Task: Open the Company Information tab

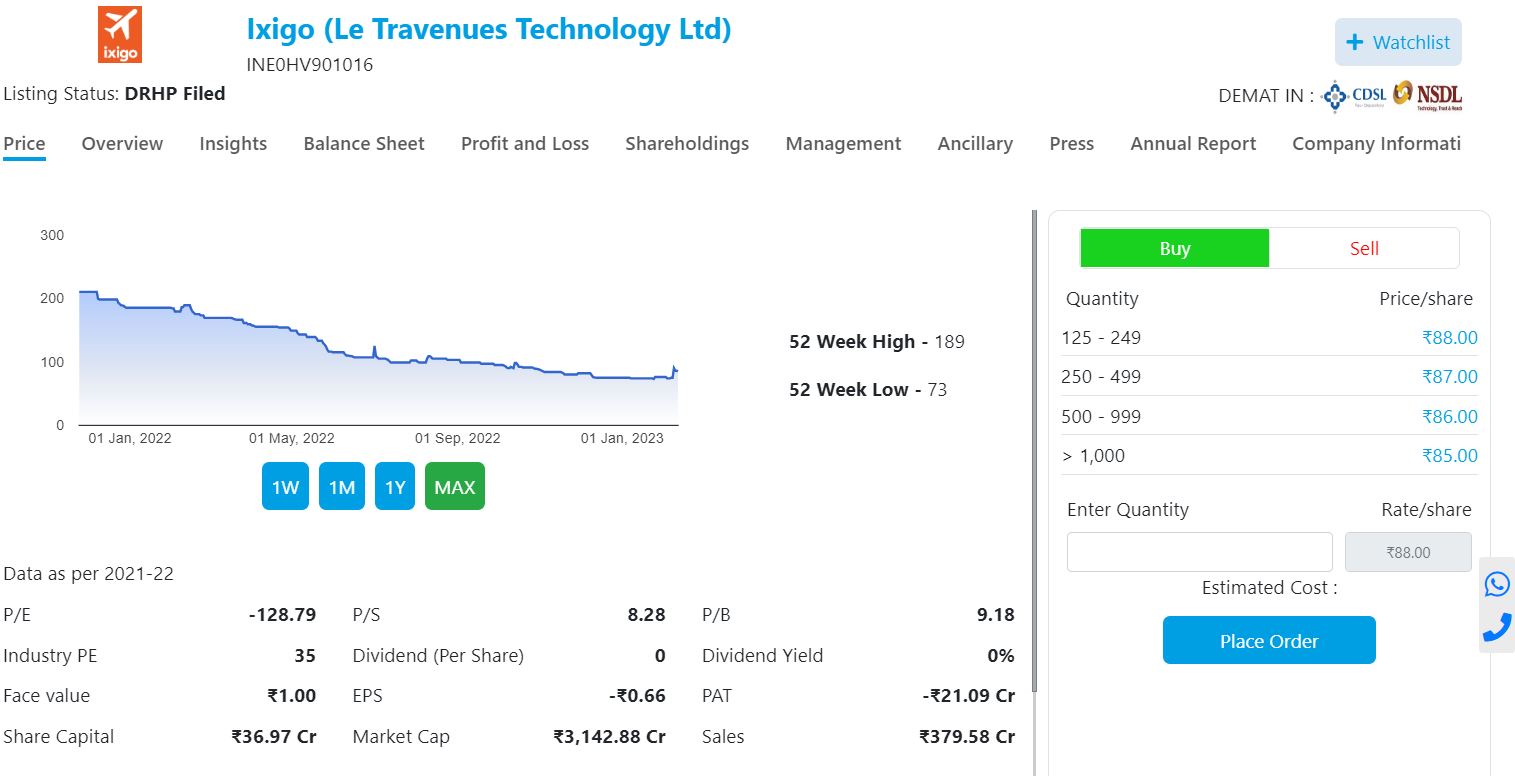Action: coord(1376,144)
